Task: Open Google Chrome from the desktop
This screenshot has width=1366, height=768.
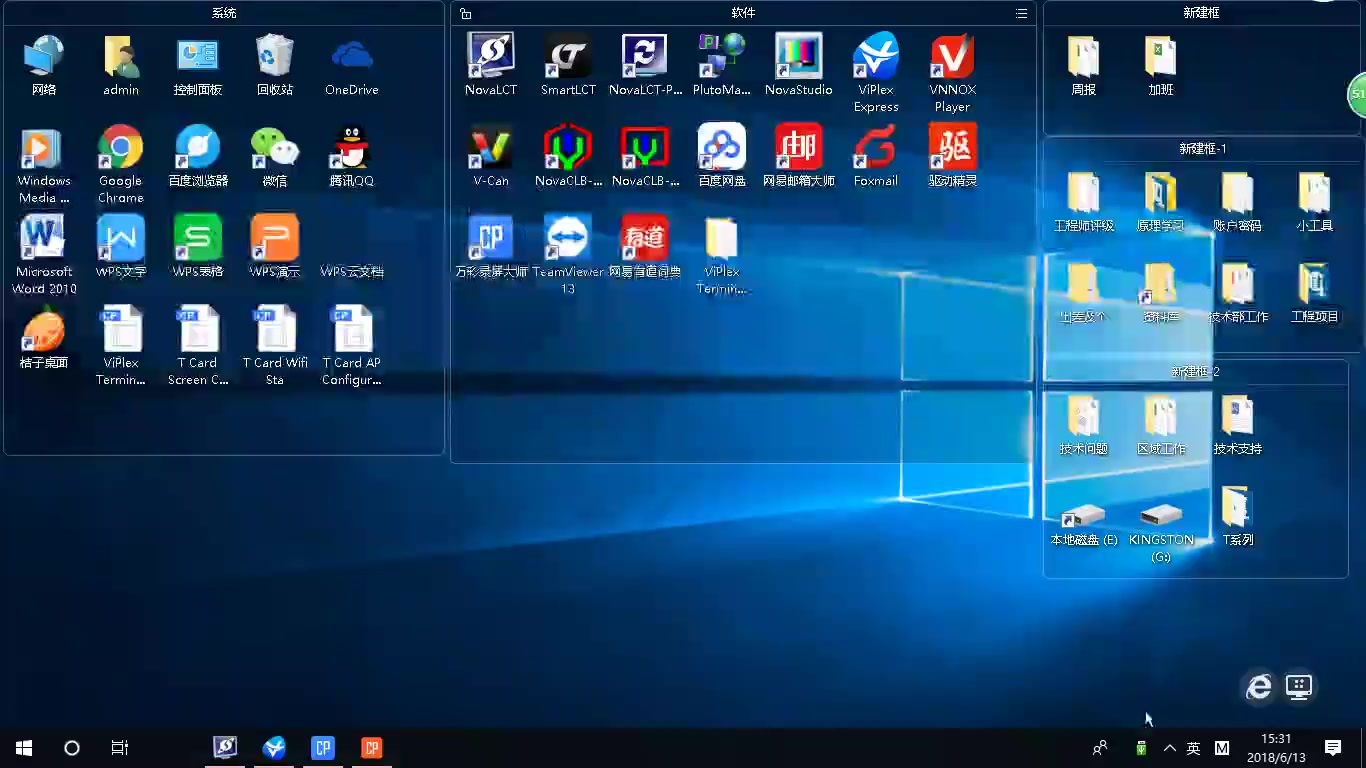Action: pos(120,163)
